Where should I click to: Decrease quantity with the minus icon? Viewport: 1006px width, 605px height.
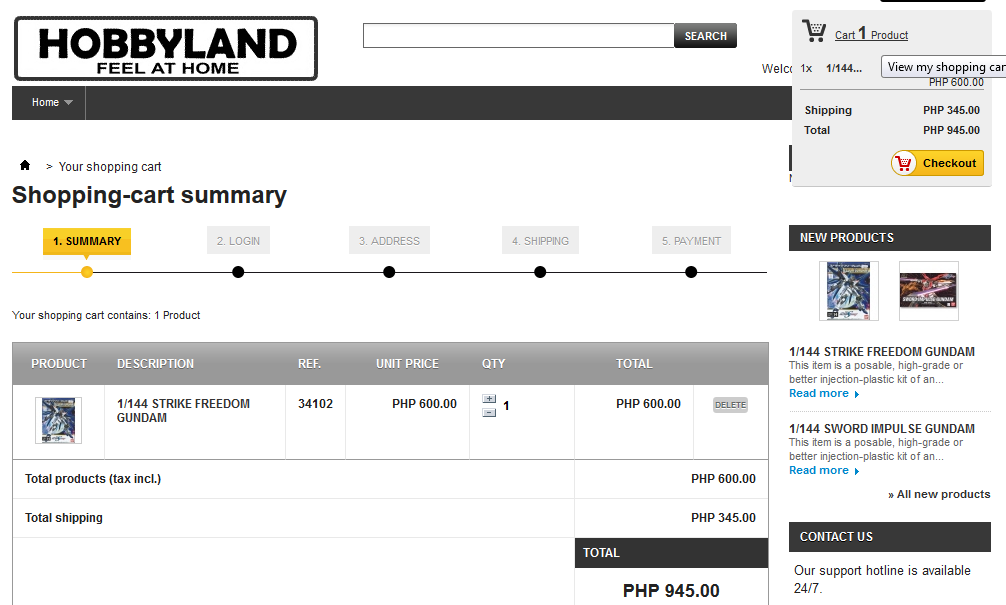489,413
